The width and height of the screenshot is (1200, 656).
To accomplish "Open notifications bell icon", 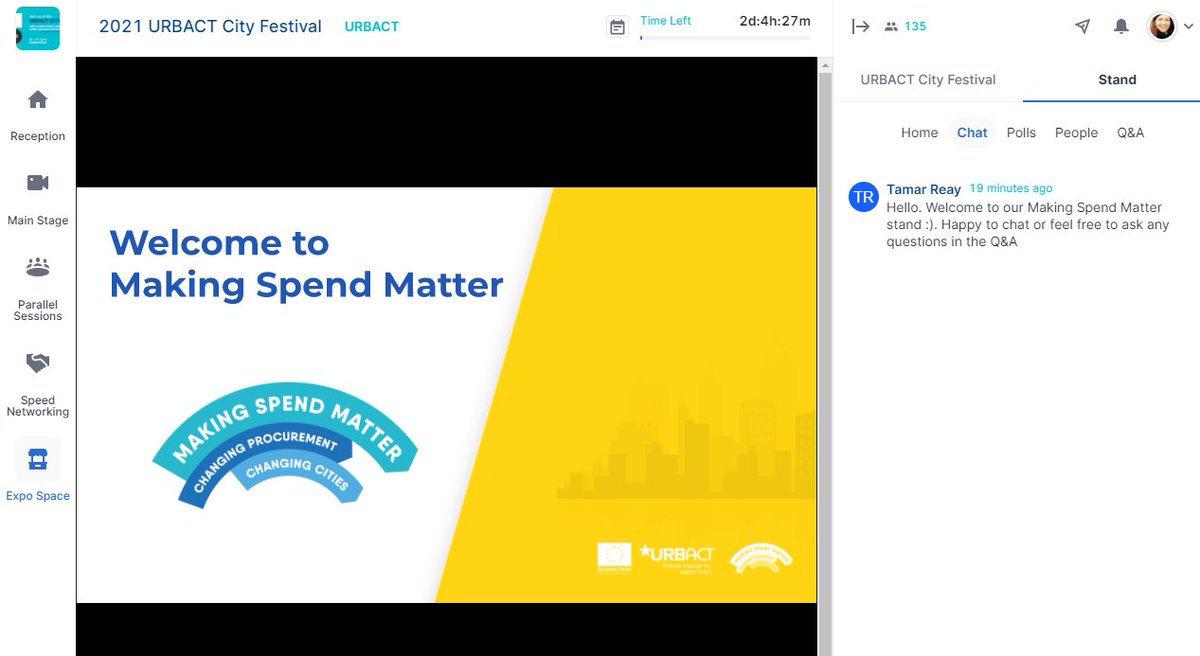I will click(x=1121, y=27).
